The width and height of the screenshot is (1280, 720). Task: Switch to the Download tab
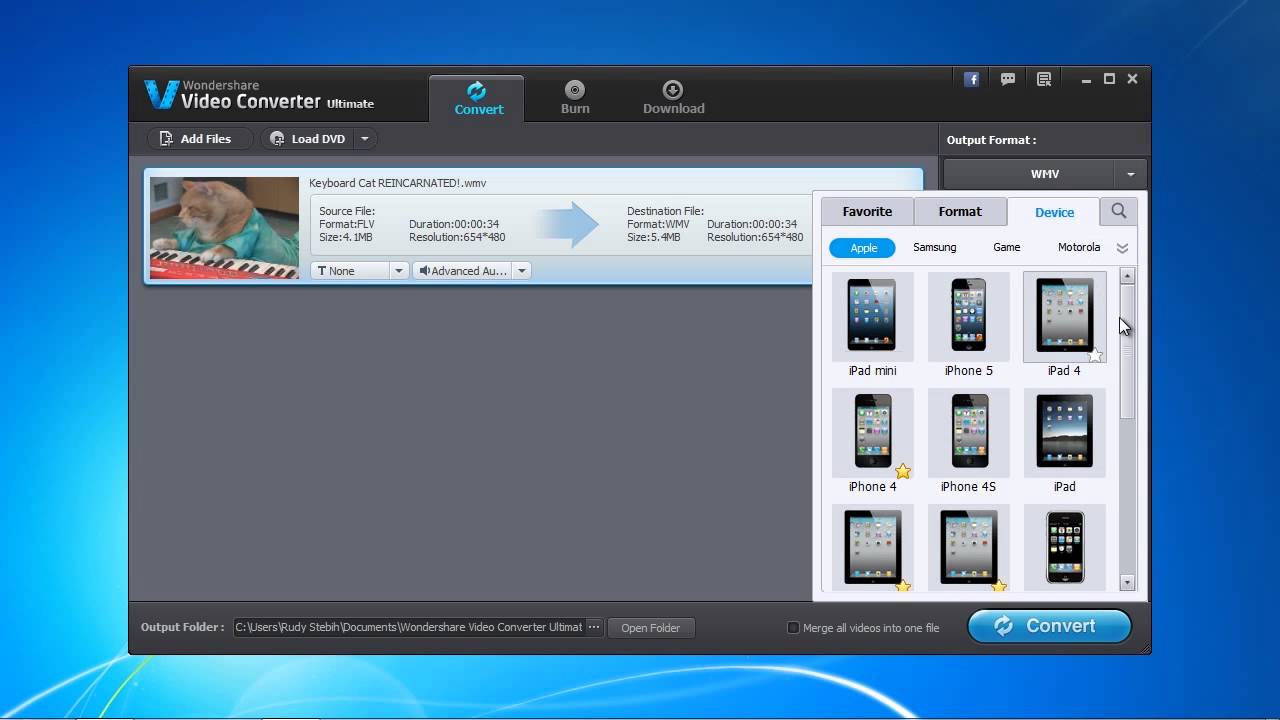pyautogui.click(x=673, y=99)
